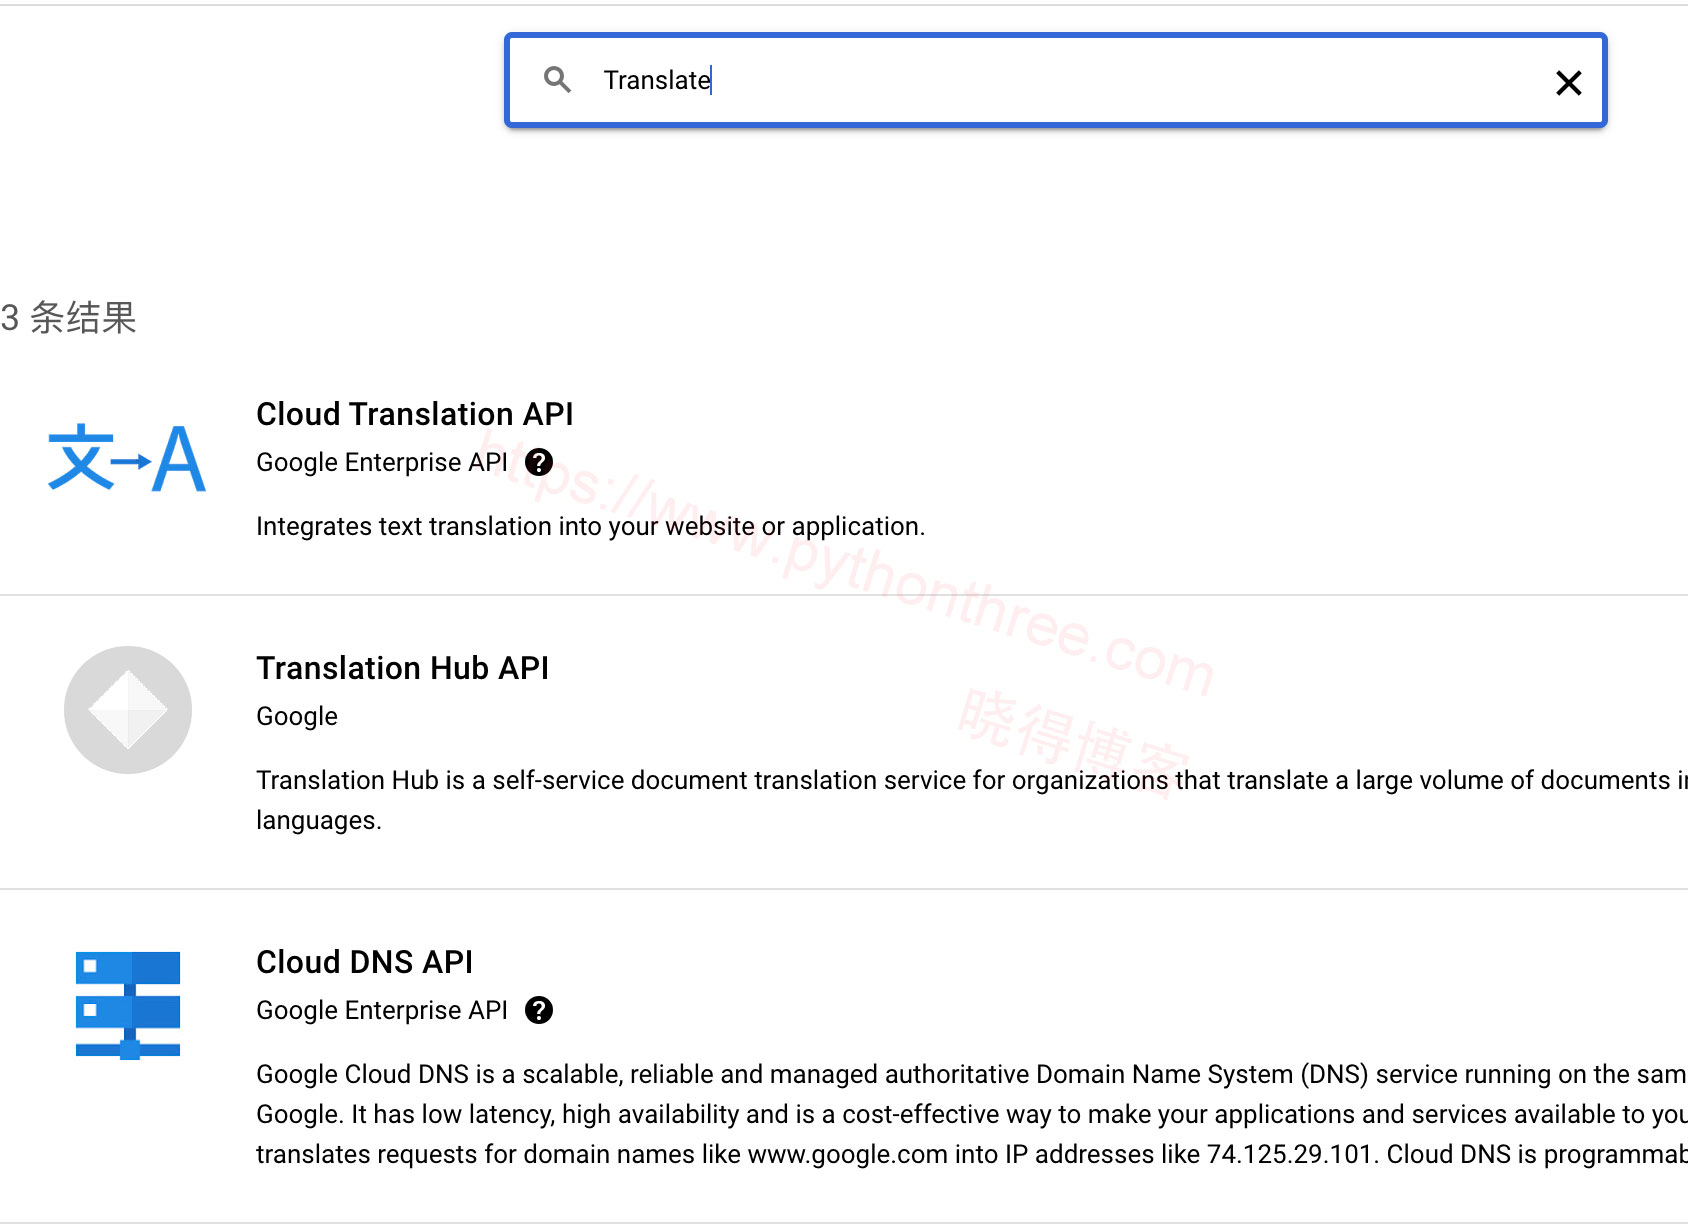1688x1230 pixels.
Task: Click inside the Translate search box
Action: point(900,80)
